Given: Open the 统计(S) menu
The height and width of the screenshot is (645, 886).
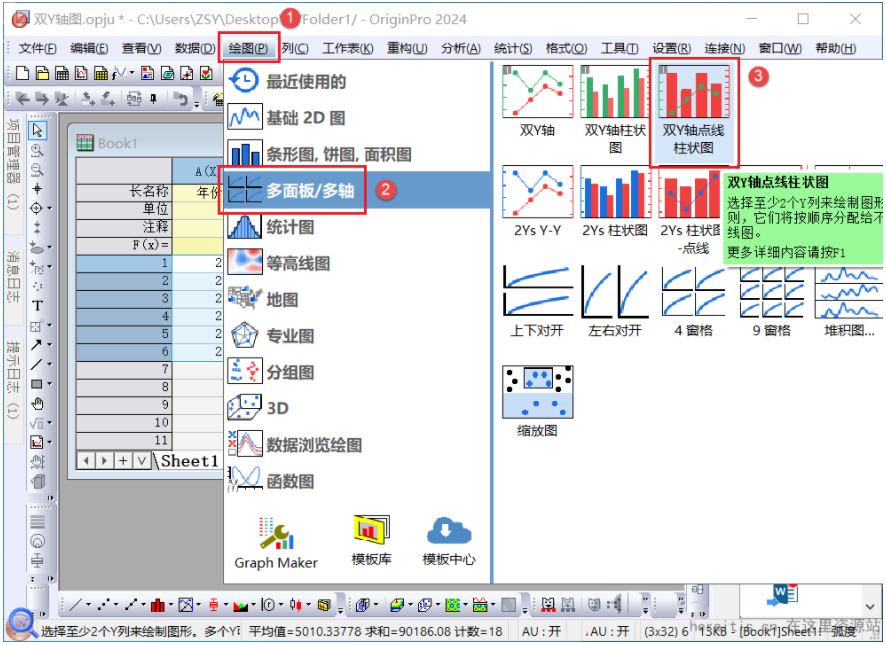Looking at the screenshot, I should point(513,49).
